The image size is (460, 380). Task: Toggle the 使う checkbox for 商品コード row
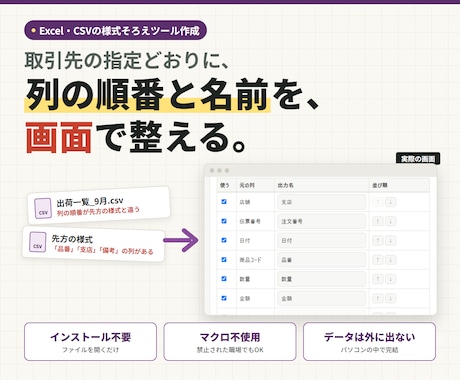click(x=224, y=259)
